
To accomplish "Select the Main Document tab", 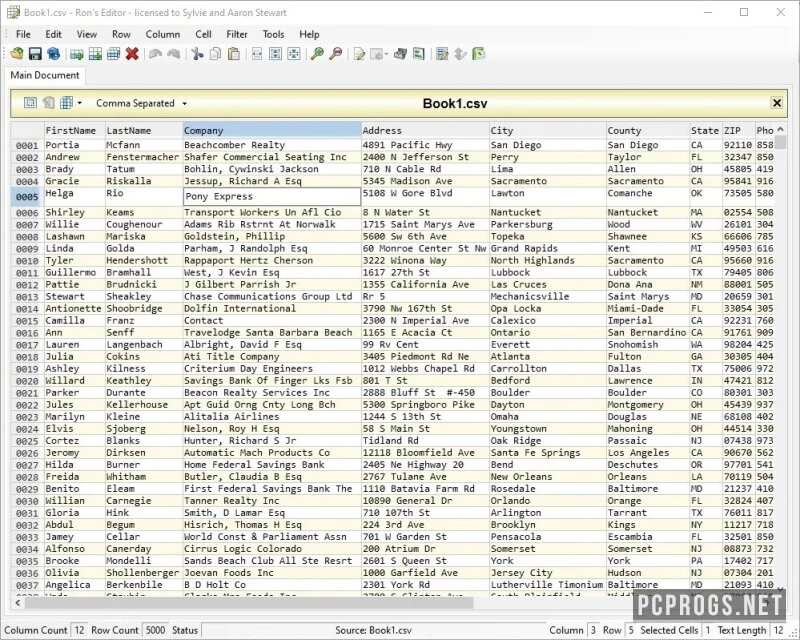I will point(45,75).
